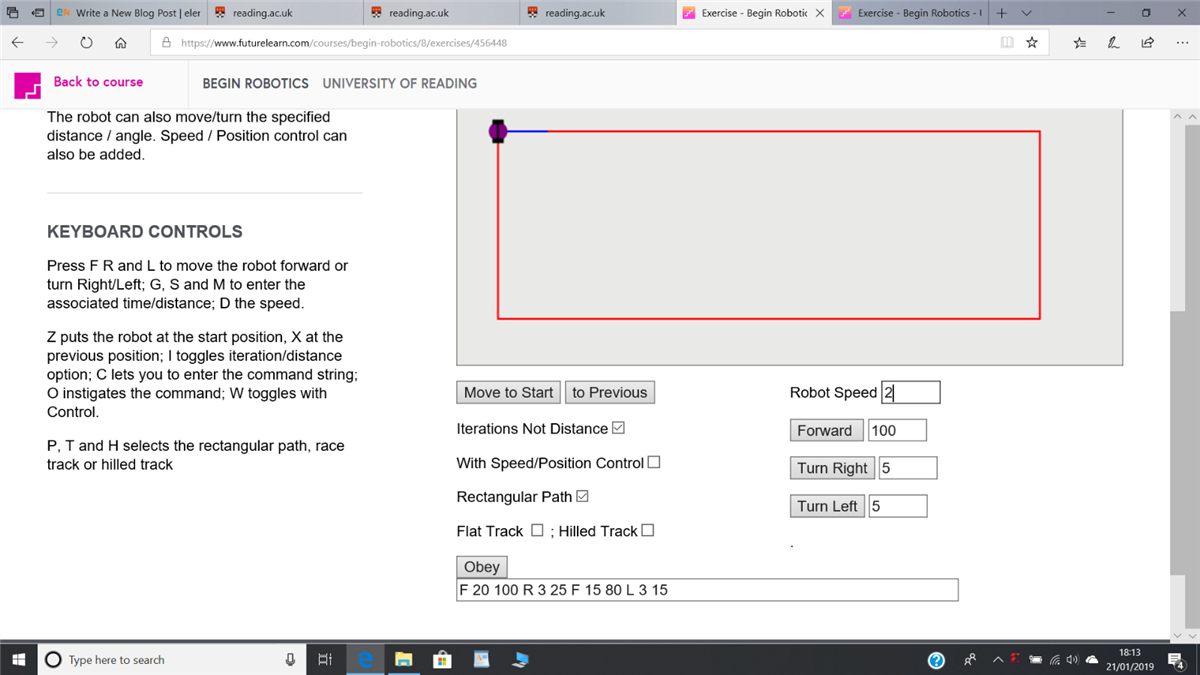Image resolution: width=1200 pixels, height=675 pixels.
Task: Click the People icon in taskbar
Action: point(970,659)
